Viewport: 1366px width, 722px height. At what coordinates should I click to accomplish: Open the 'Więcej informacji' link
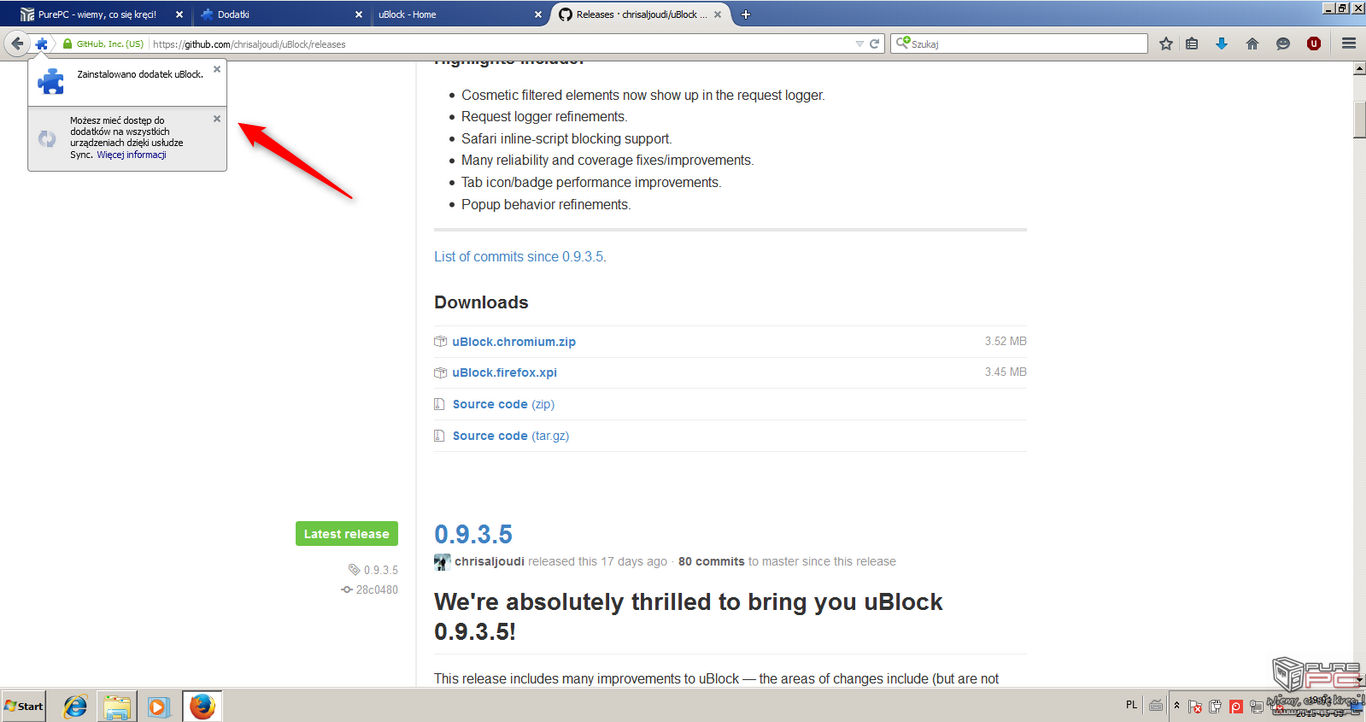[131, 155]
